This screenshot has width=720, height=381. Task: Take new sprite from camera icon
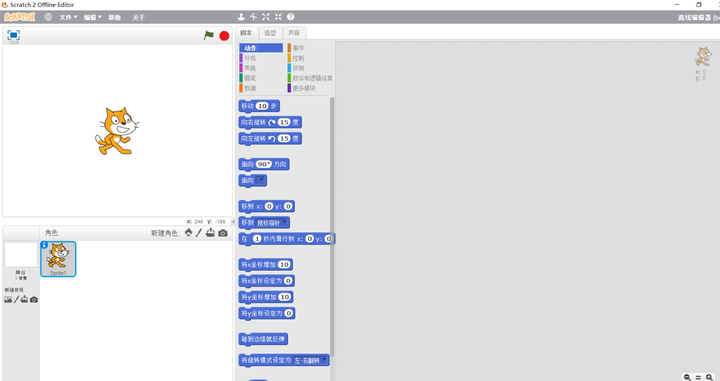223,233
